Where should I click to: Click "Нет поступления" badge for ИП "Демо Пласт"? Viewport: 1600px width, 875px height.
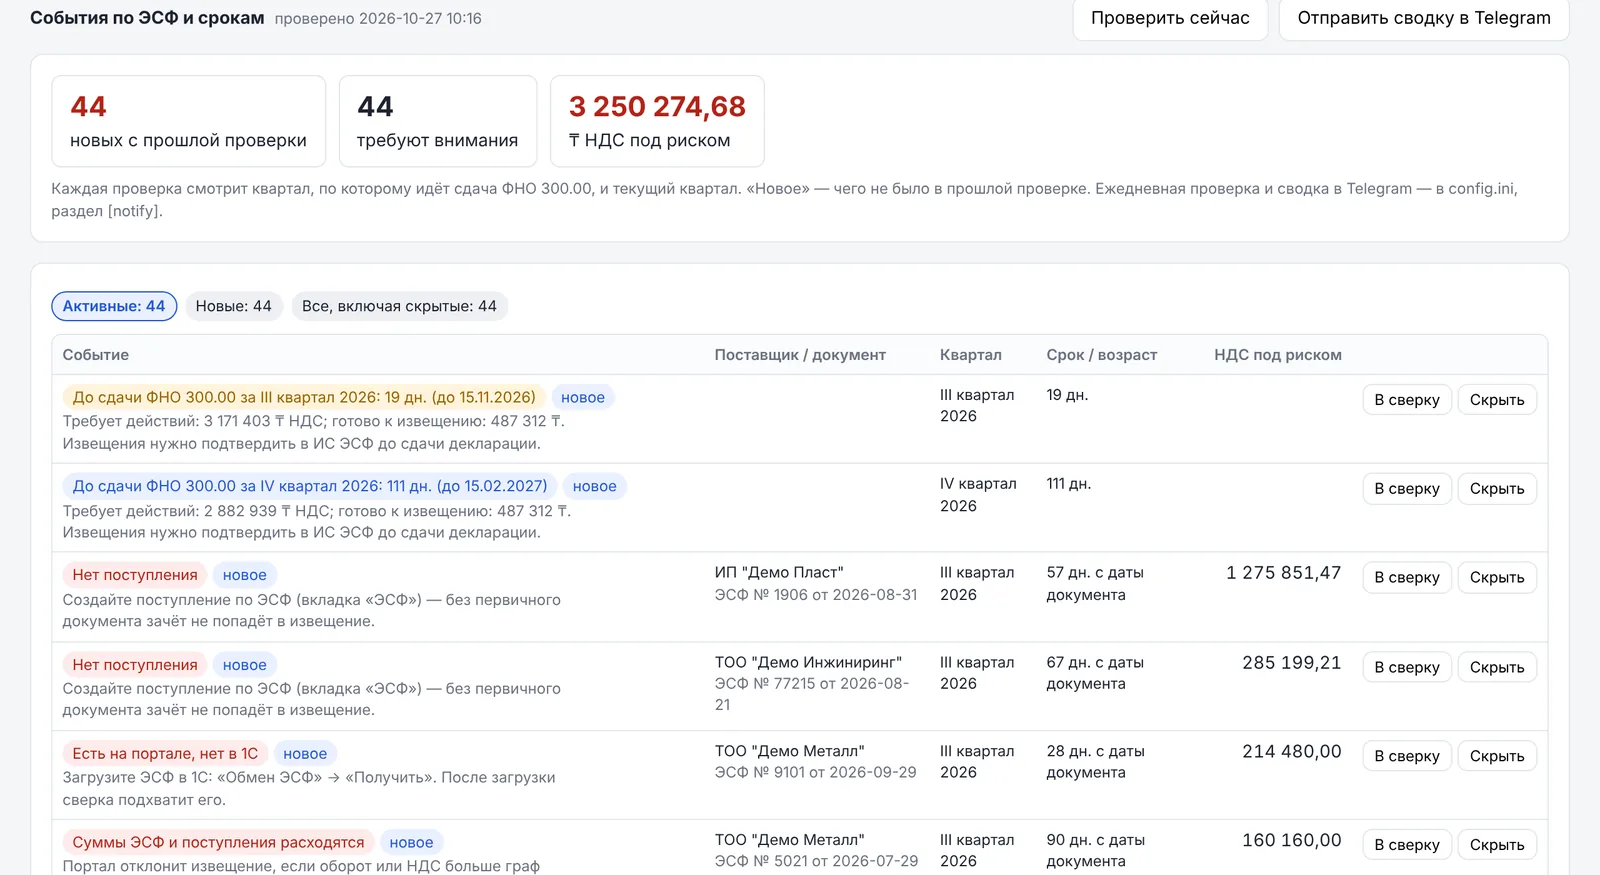(135, 575)
